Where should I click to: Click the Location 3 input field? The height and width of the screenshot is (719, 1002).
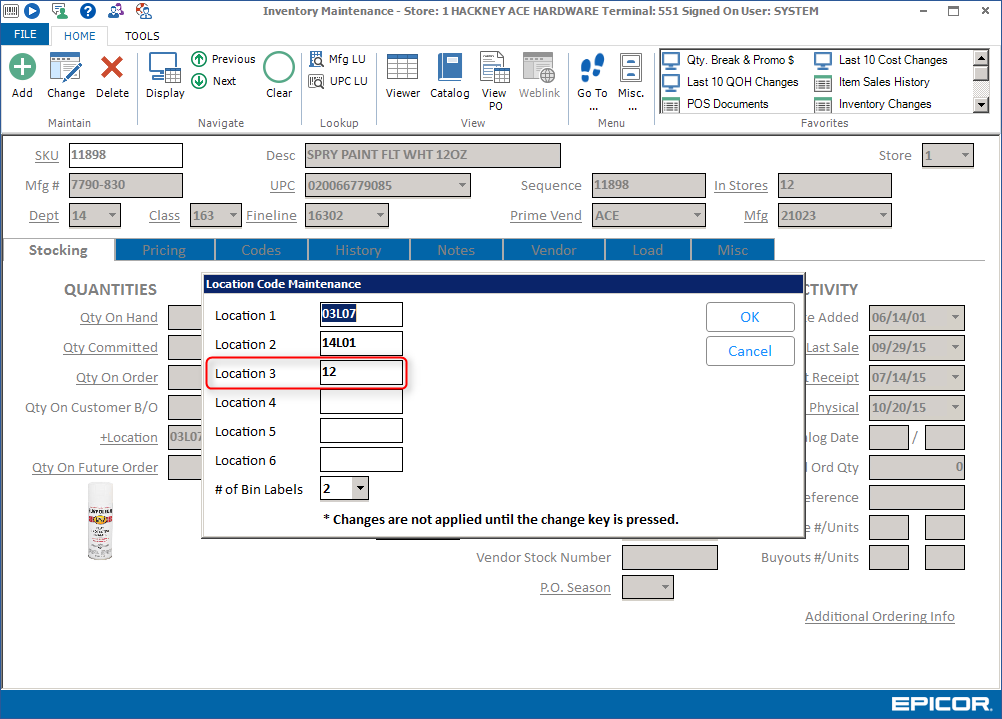[362, 373]
